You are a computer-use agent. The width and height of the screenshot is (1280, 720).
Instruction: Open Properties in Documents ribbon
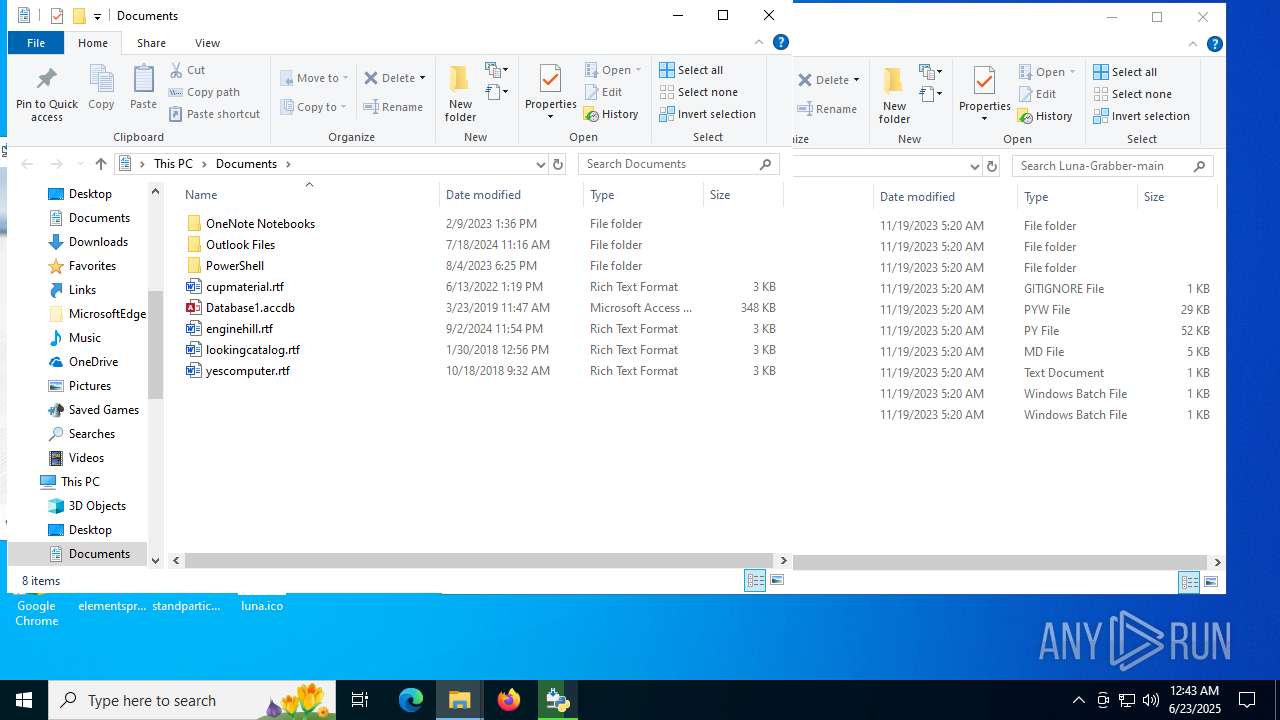(551, 93)
